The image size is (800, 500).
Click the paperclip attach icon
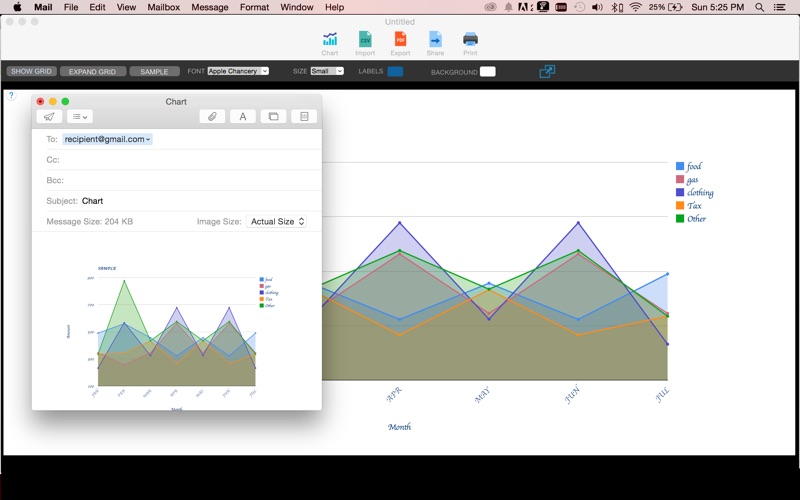coord(212,116)
